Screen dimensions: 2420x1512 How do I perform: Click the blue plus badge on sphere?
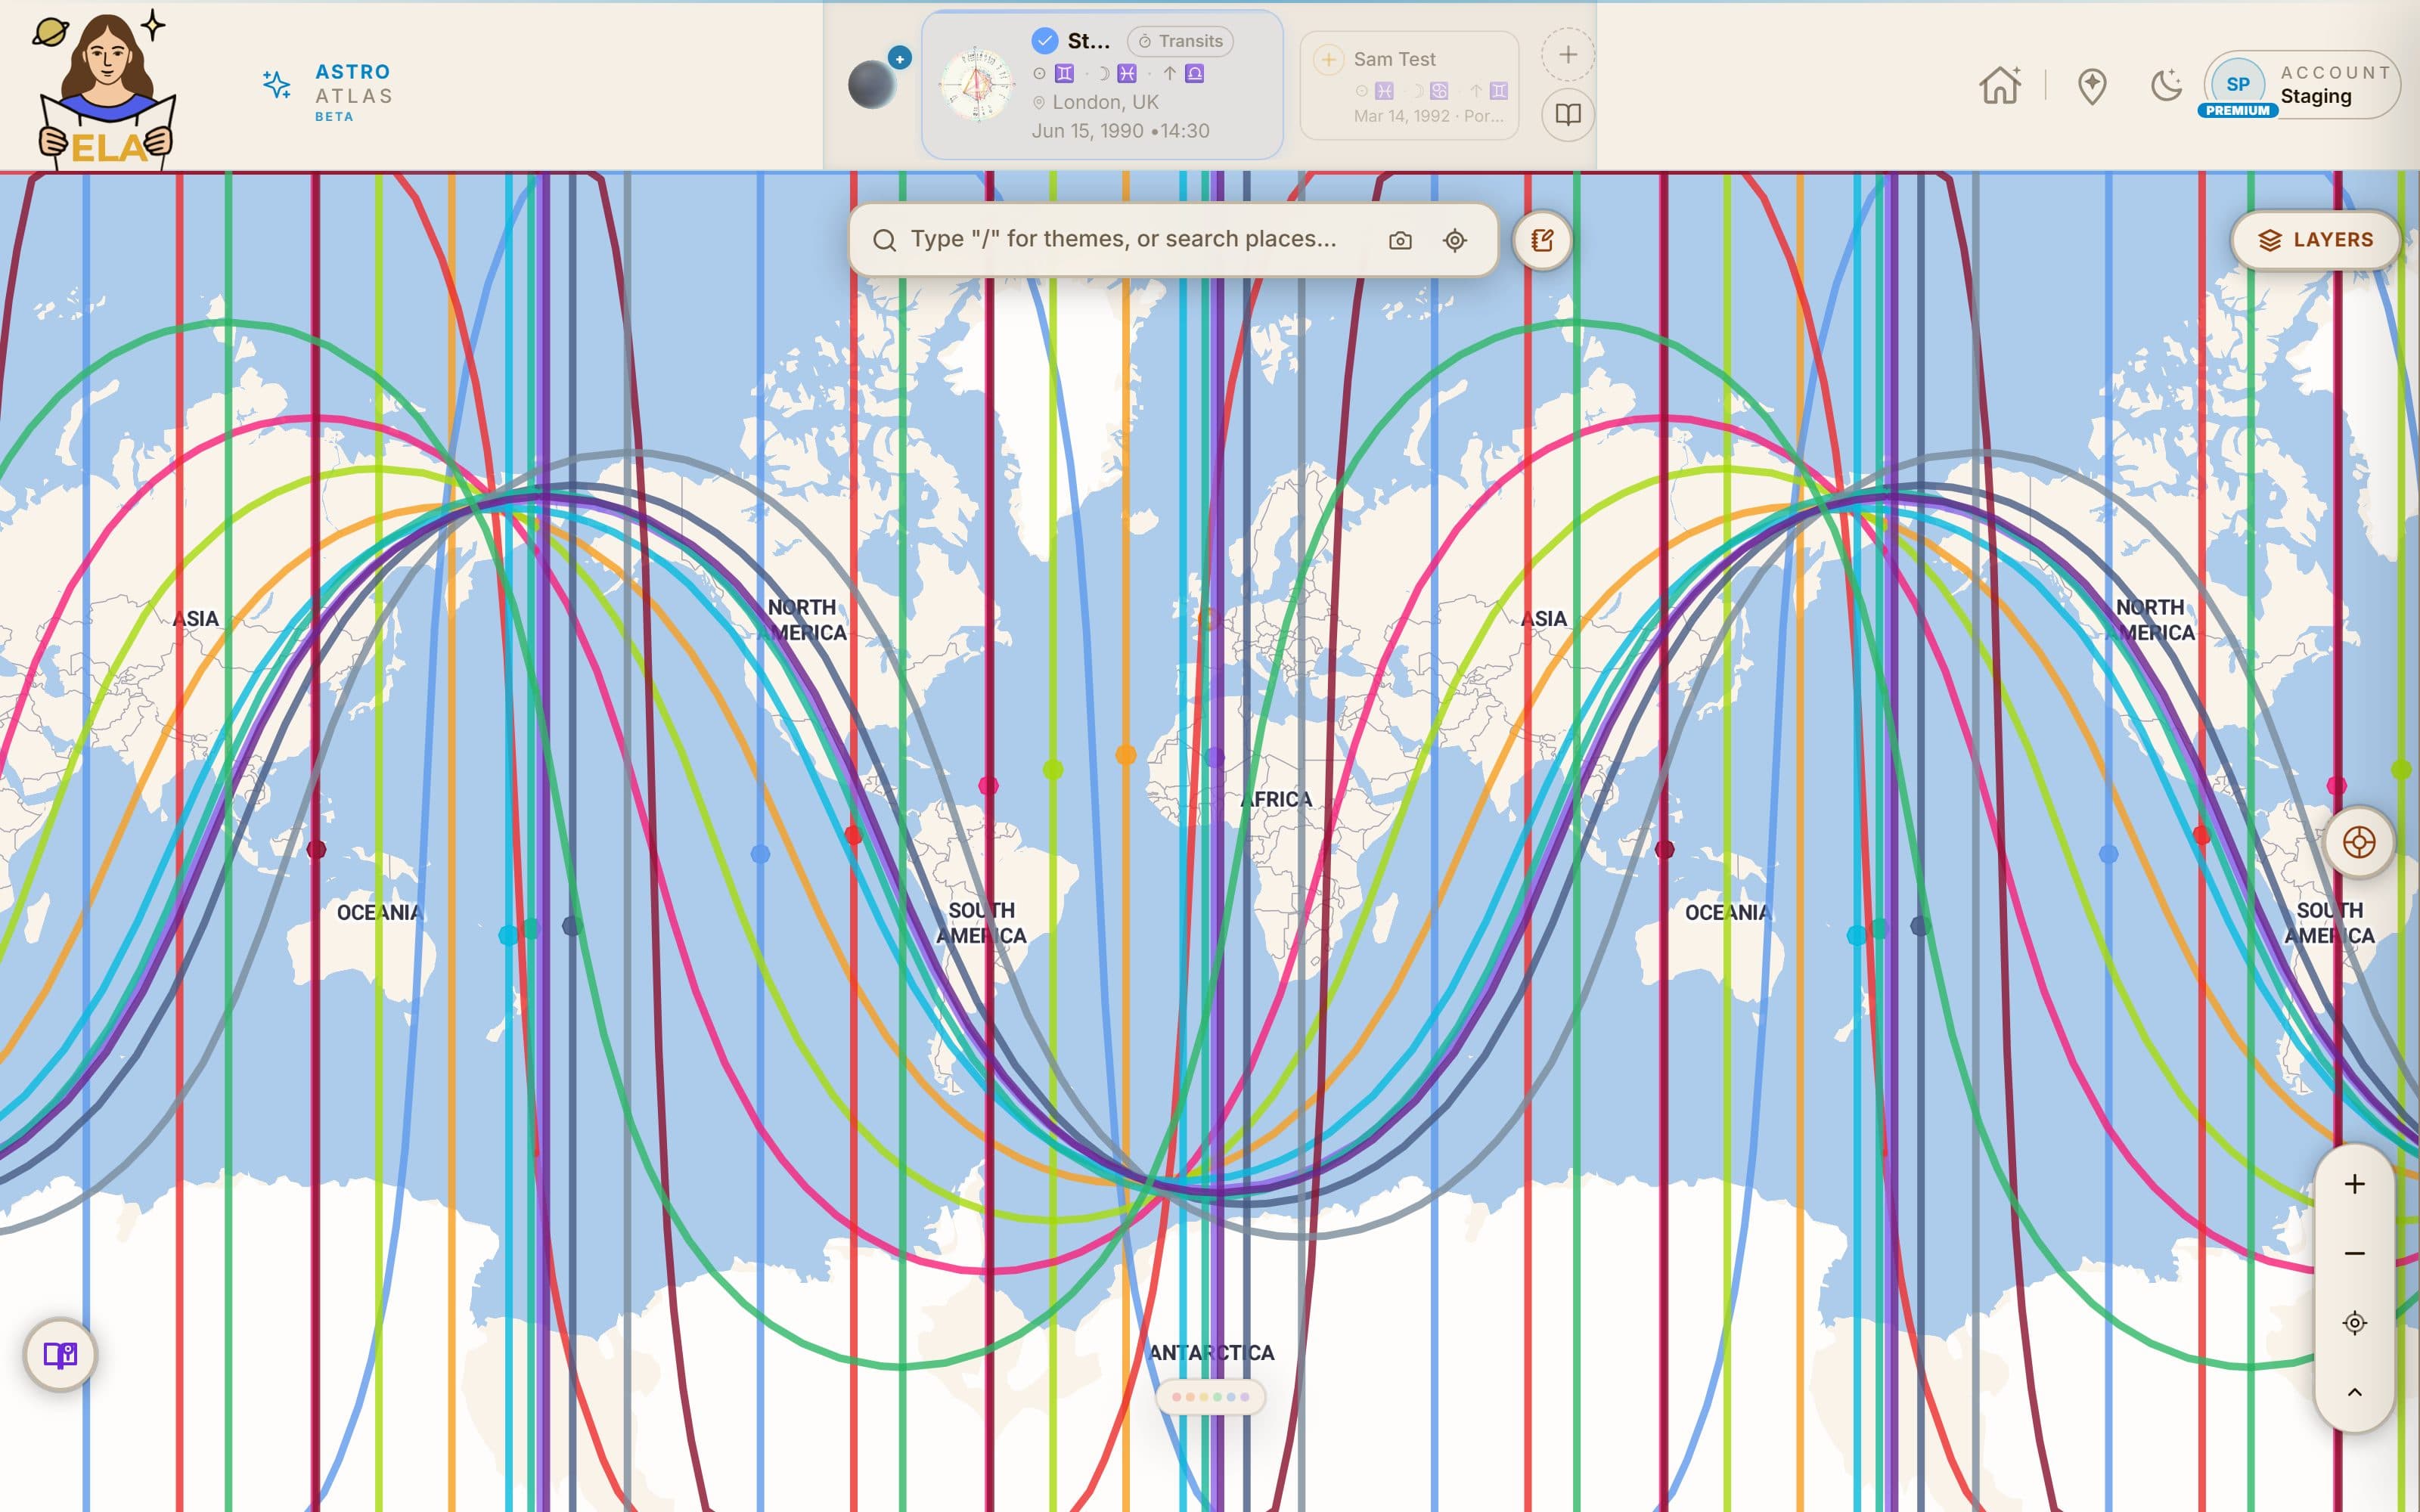click(900, 58)
